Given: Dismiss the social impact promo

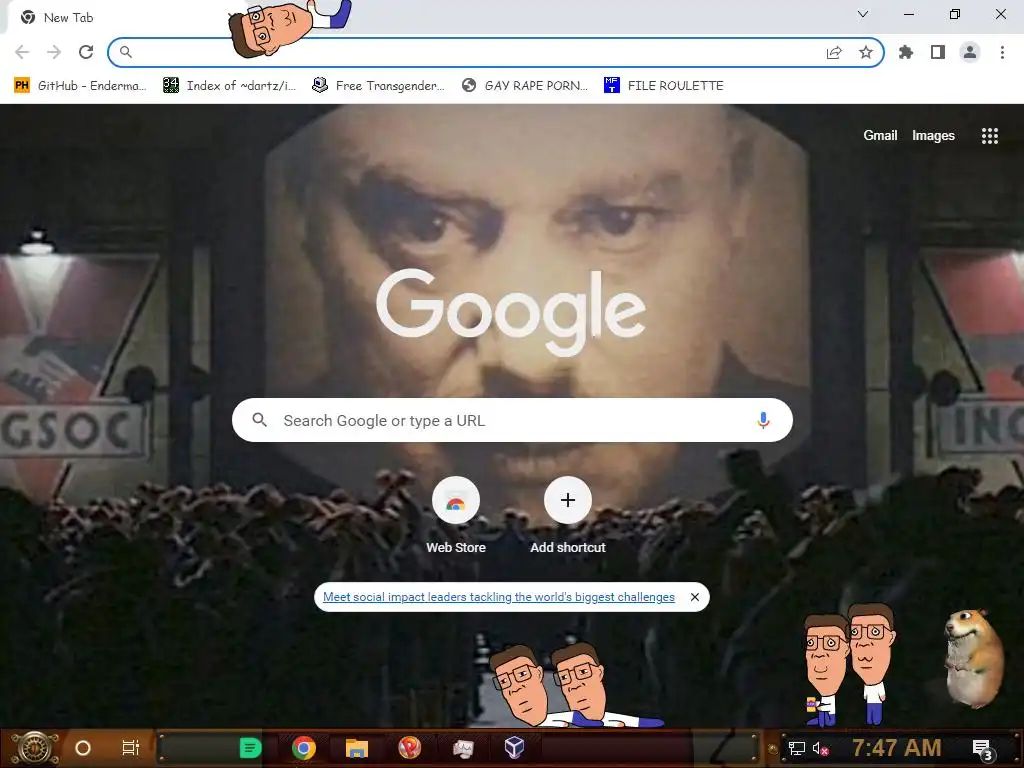Looking at the screenshot, I should click(695, 597).
